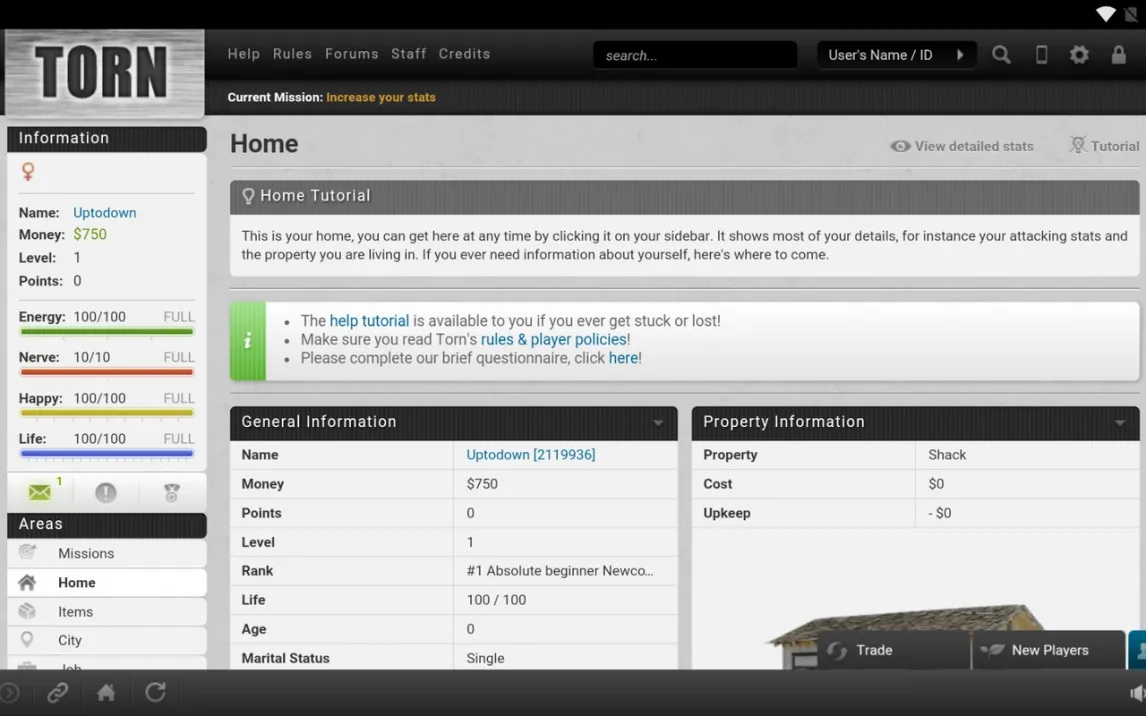Tap the home icon in bottom bar

pyautogui.click(x=106, y=692)
